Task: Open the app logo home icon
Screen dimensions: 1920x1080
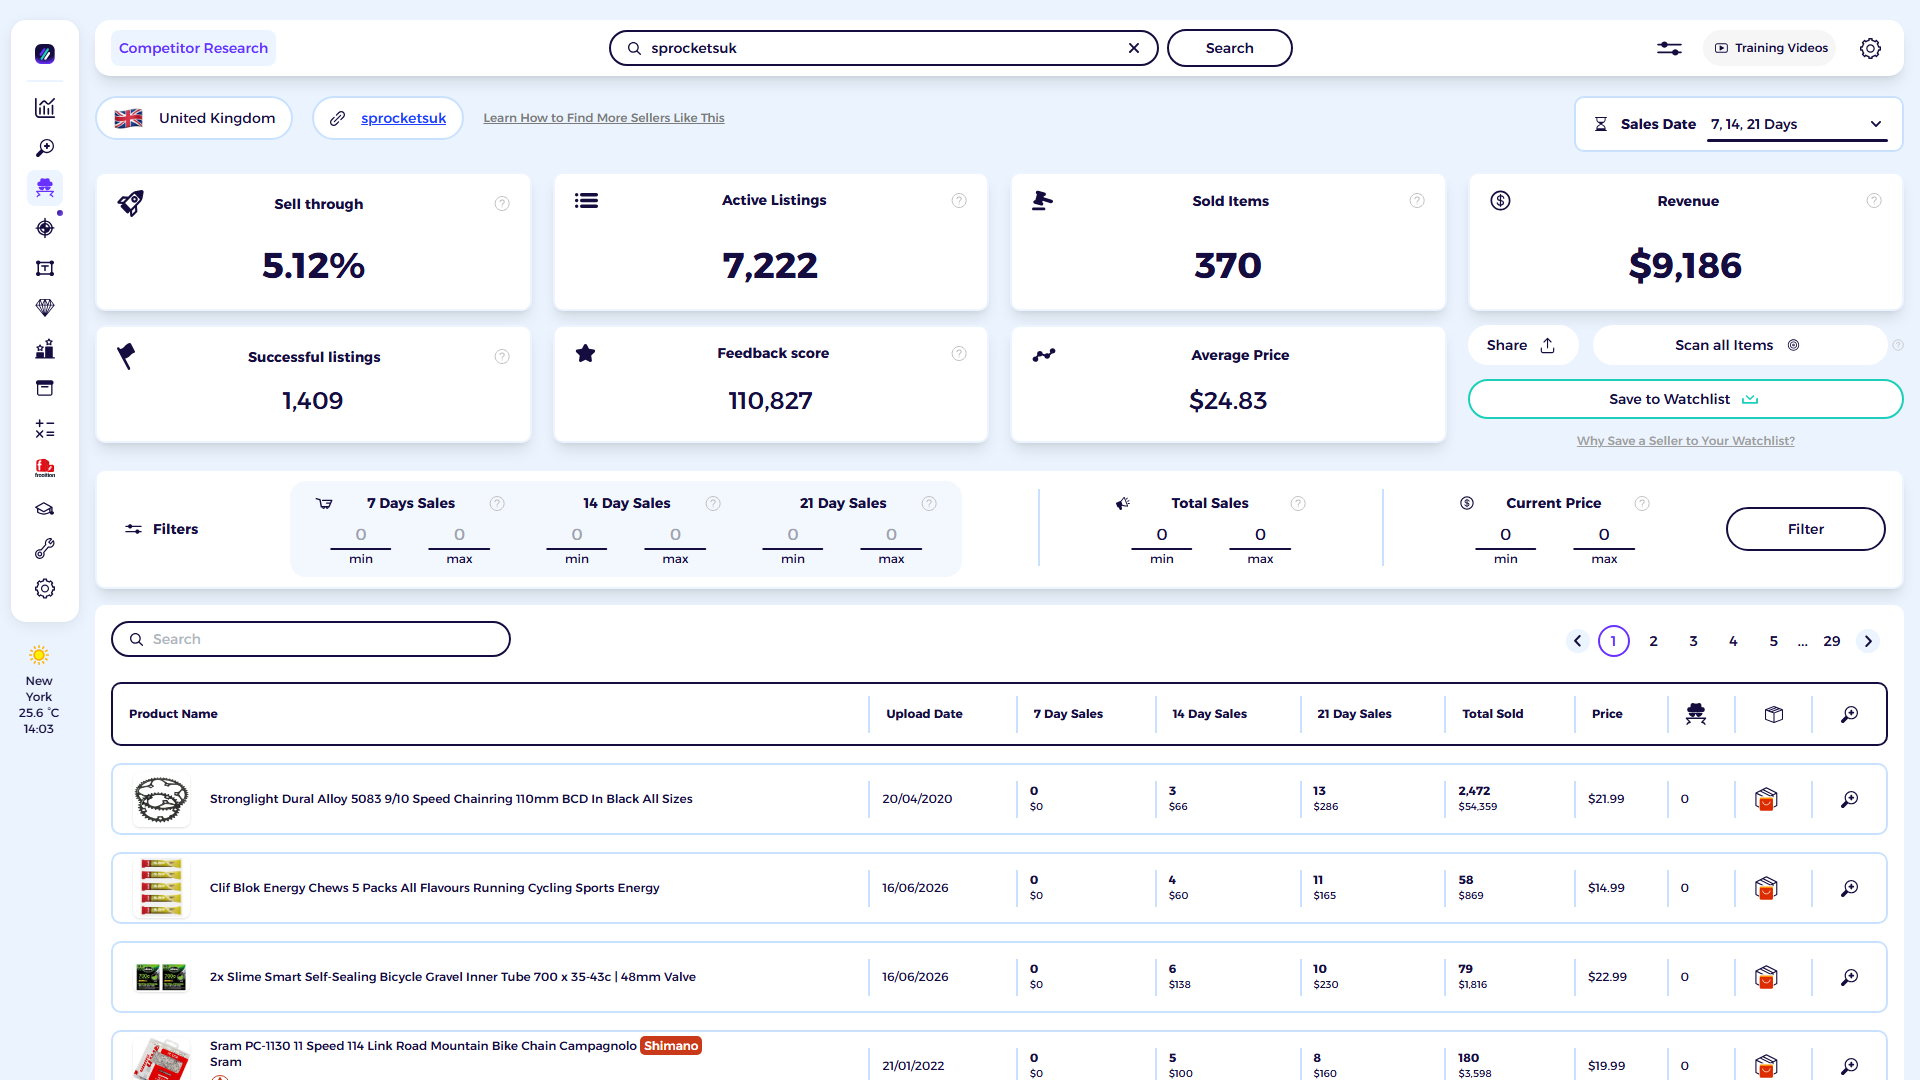Action: [x=45, y=54]
